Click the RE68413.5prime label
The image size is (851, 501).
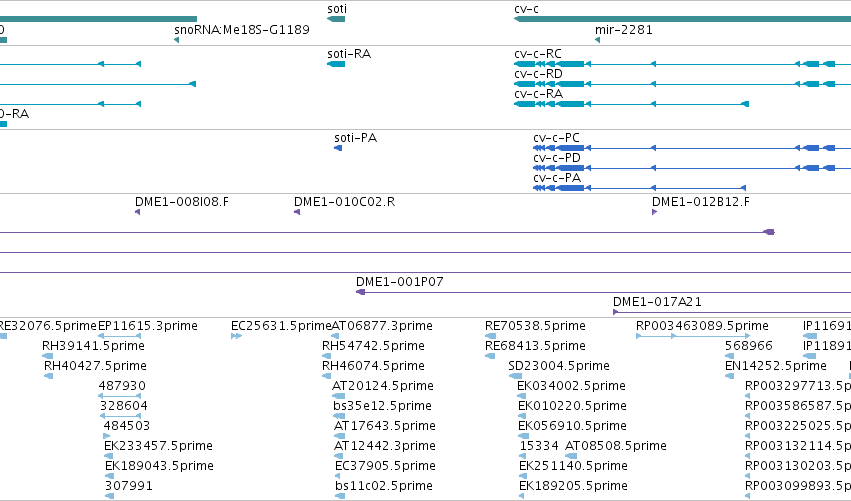pyautogui.click(x=535, y=346)
